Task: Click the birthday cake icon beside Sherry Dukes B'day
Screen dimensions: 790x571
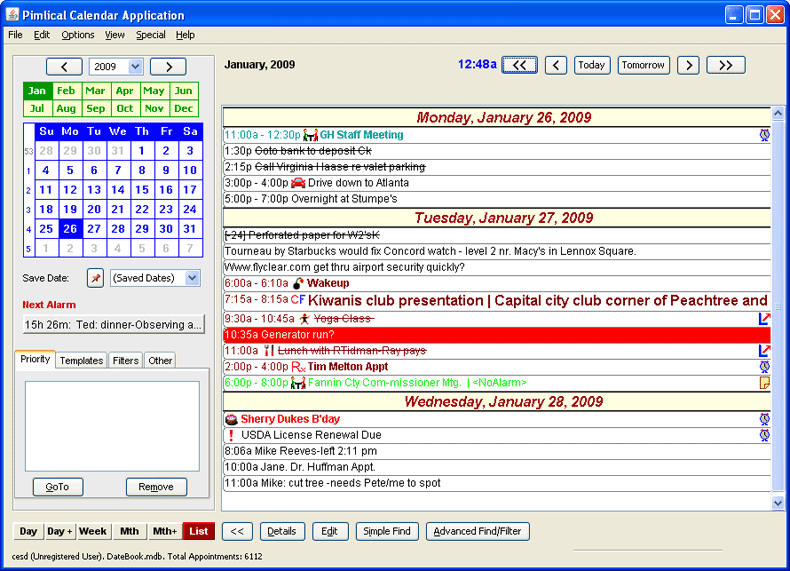Action: 231,419
